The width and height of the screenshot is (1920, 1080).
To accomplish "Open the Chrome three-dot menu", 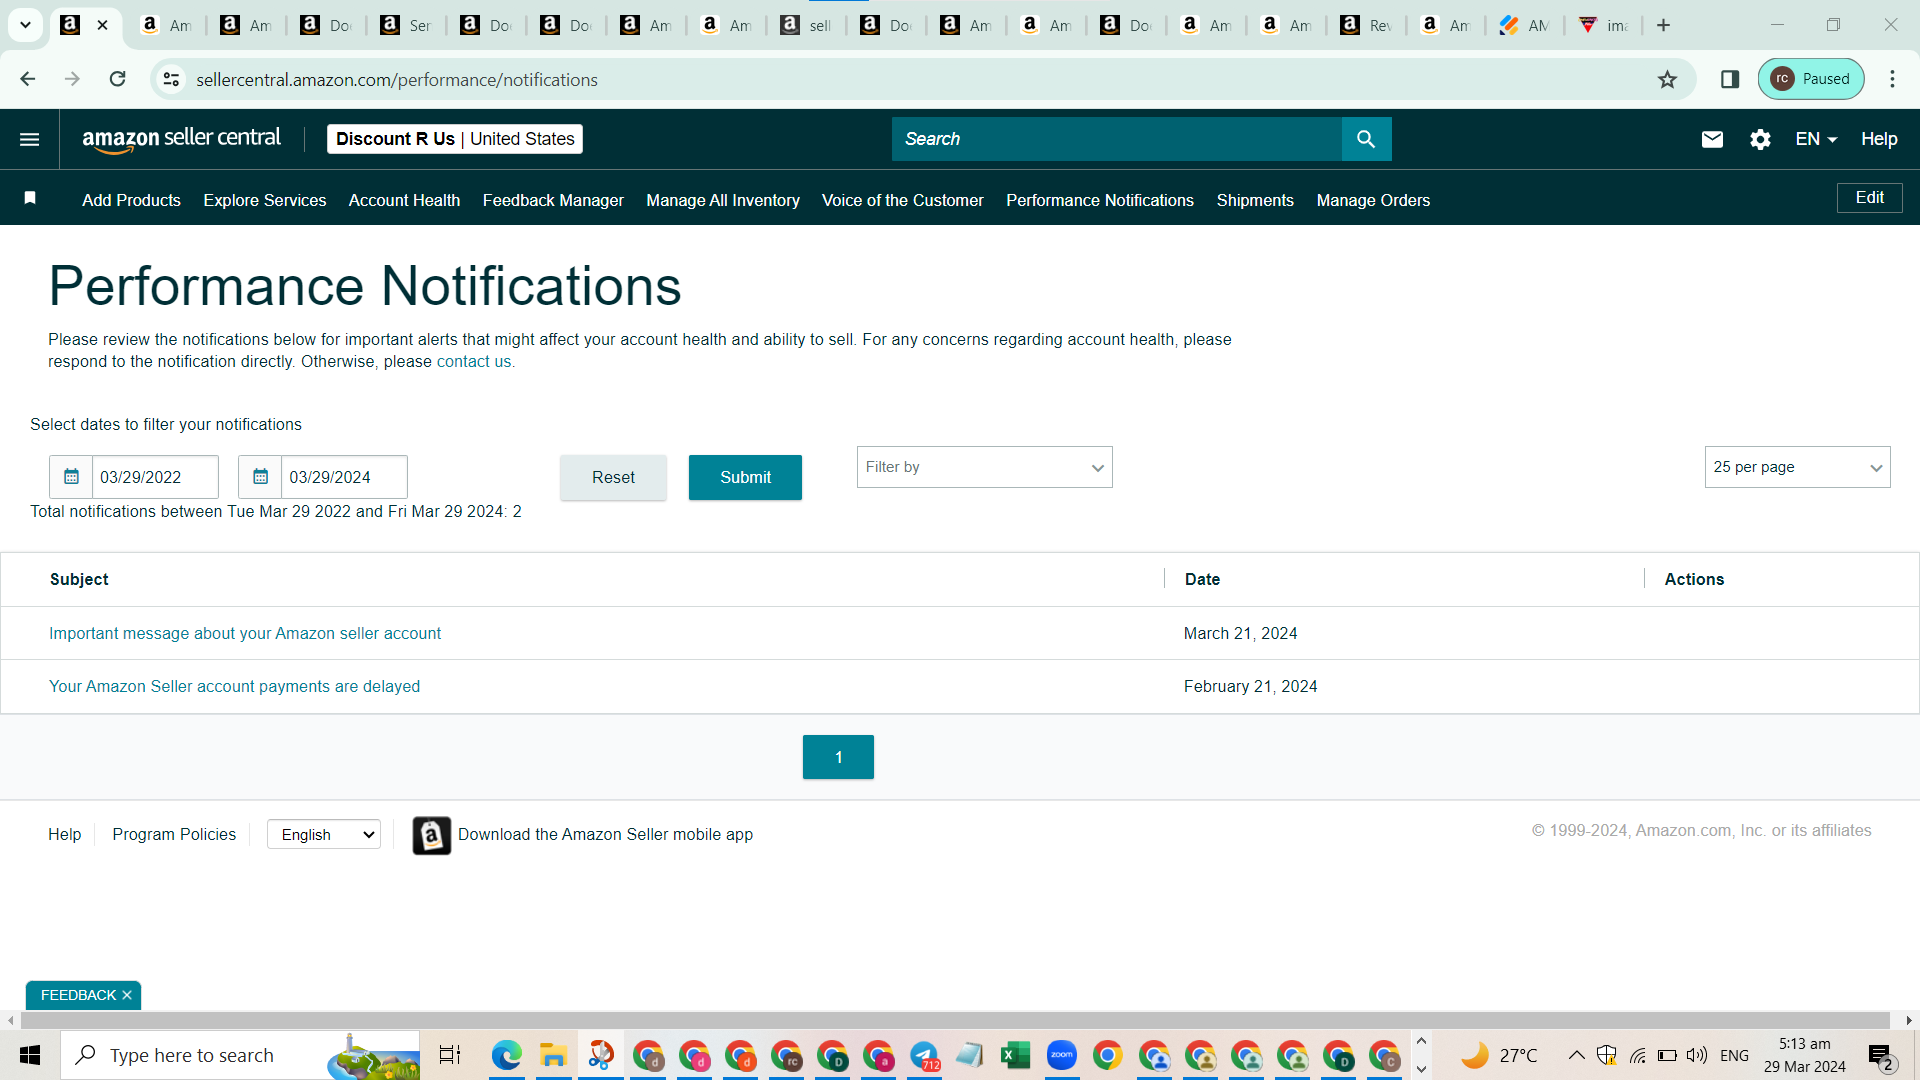I will click(x=1893, y=79).
